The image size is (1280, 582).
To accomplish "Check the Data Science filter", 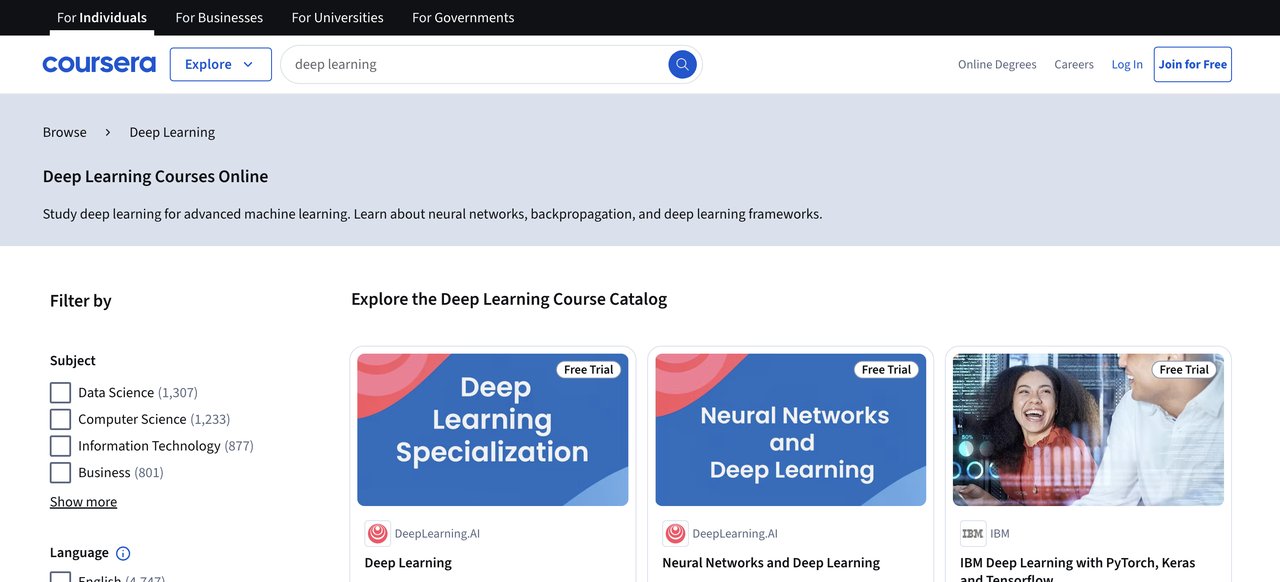I will [x=60, y=392].
